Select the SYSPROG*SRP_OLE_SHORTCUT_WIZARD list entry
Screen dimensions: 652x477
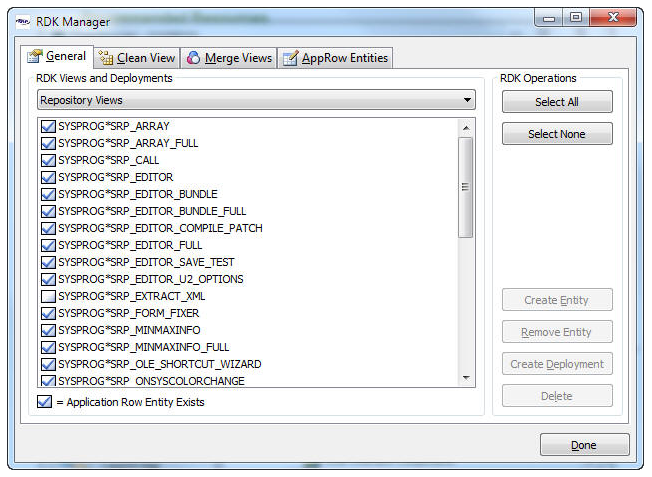click(x=159, y=365)
